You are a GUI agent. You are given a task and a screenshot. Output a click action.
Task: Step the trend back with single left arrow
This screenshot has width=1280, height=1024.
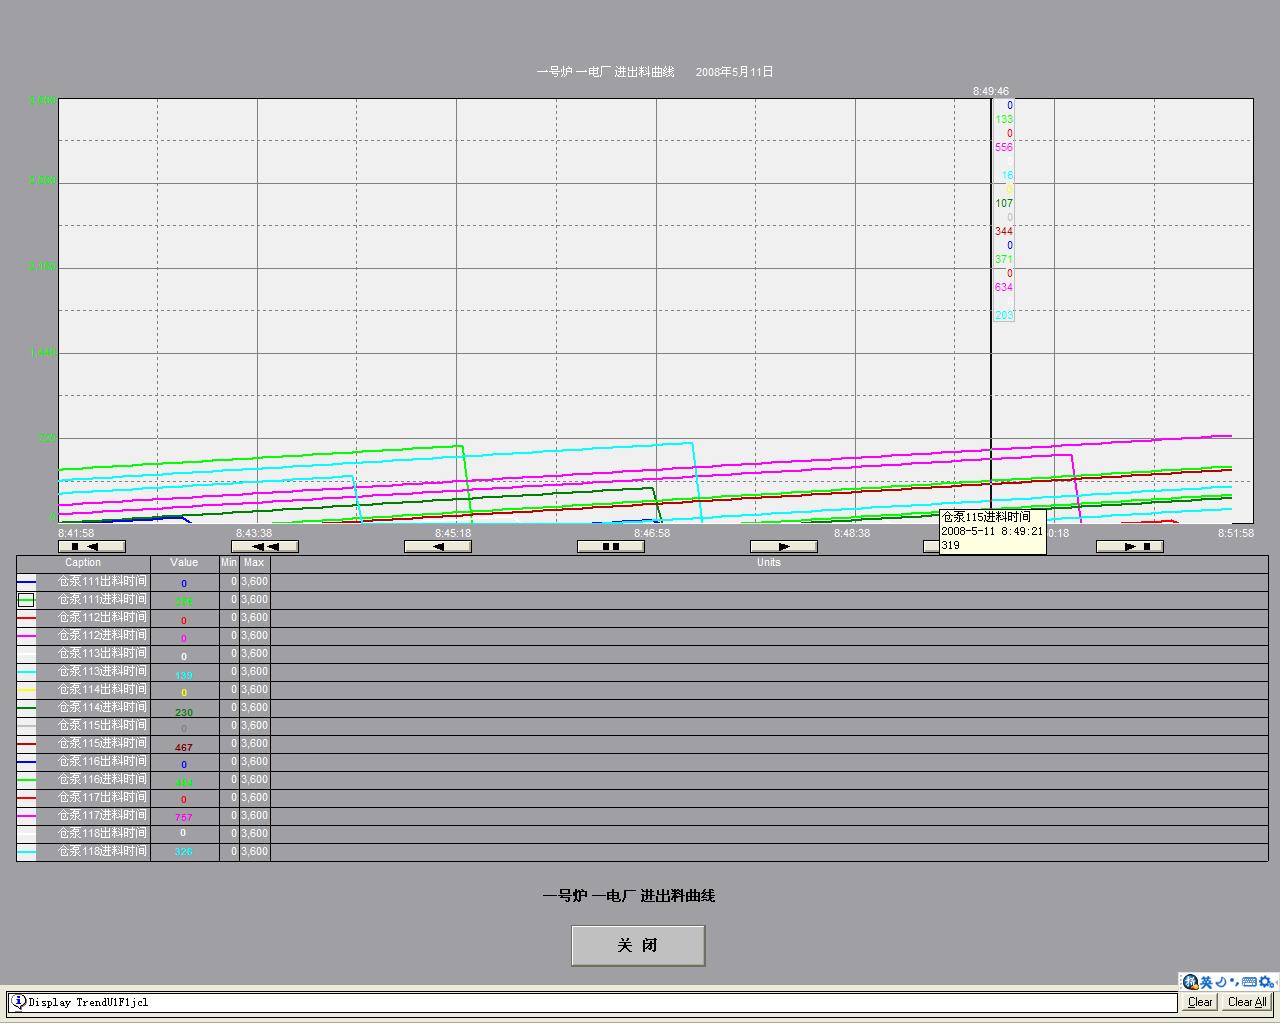[x=438, y=547]
